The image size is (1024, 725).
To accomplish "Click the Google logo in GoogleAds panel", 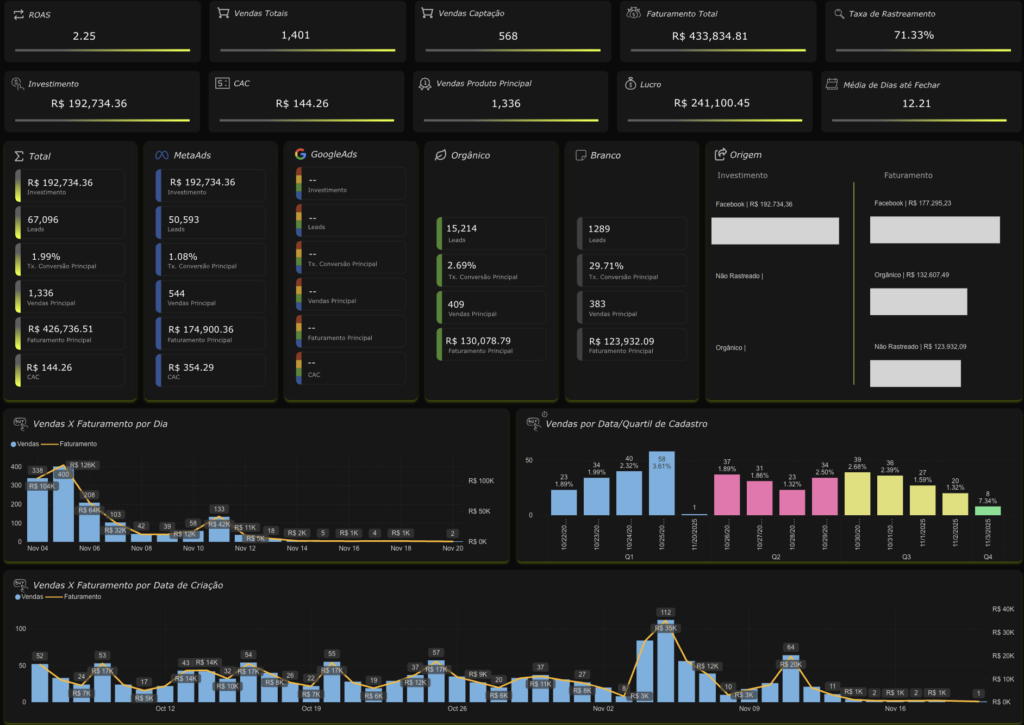I will click(300, 154).
